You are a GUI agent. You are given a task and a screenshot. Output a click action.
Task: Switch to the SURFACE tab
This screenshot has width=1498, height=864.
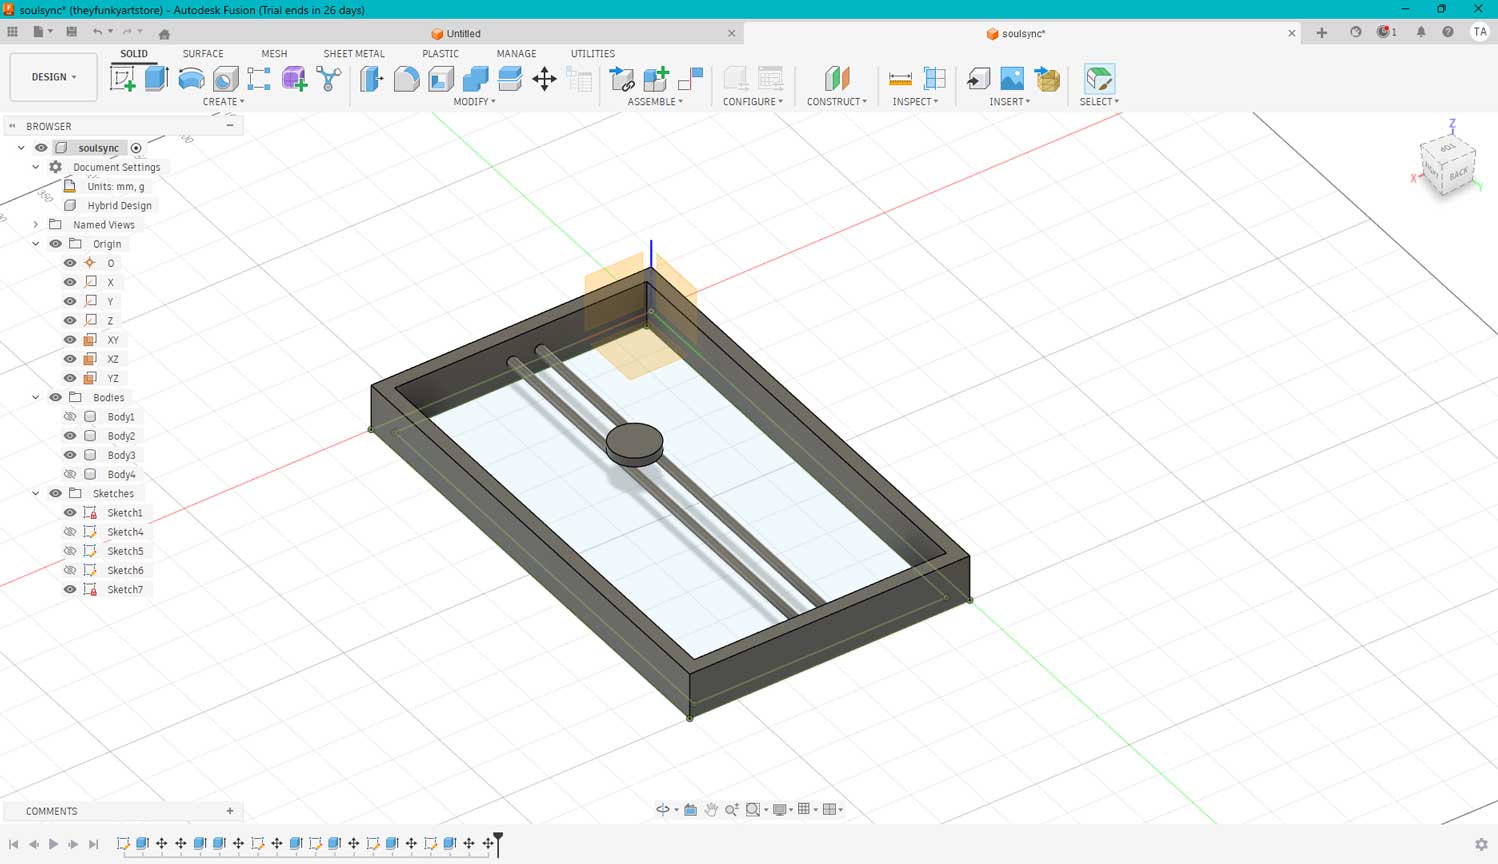tap(203, 54)
